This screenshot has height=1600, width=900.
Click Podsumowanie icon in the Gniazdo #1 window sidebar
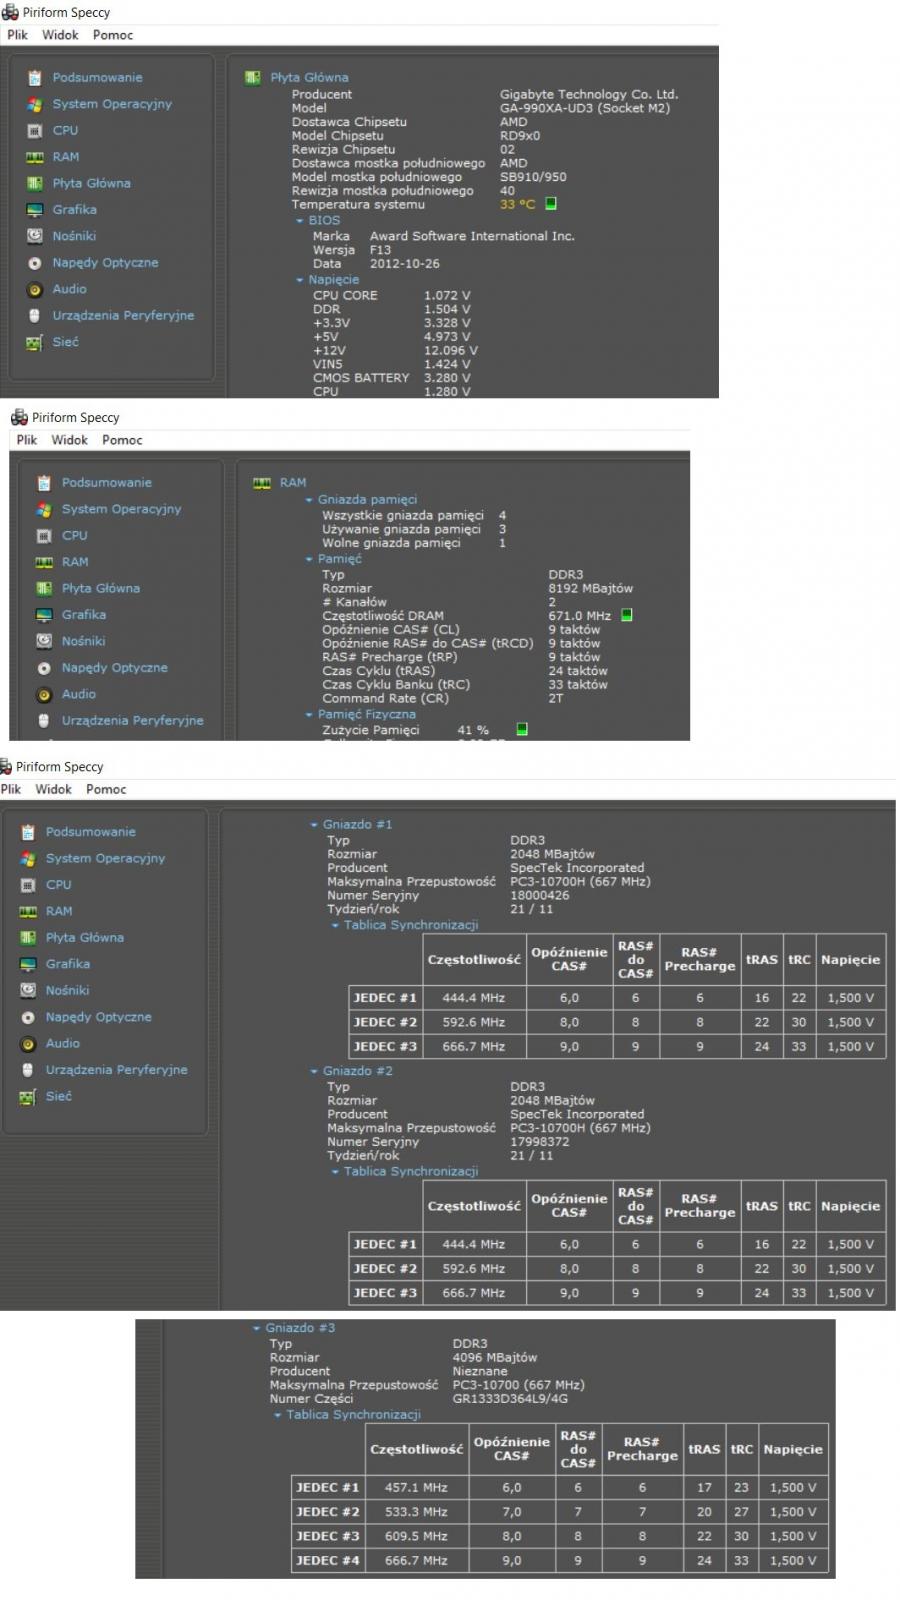pyautogui.click(x=28, y=832)
